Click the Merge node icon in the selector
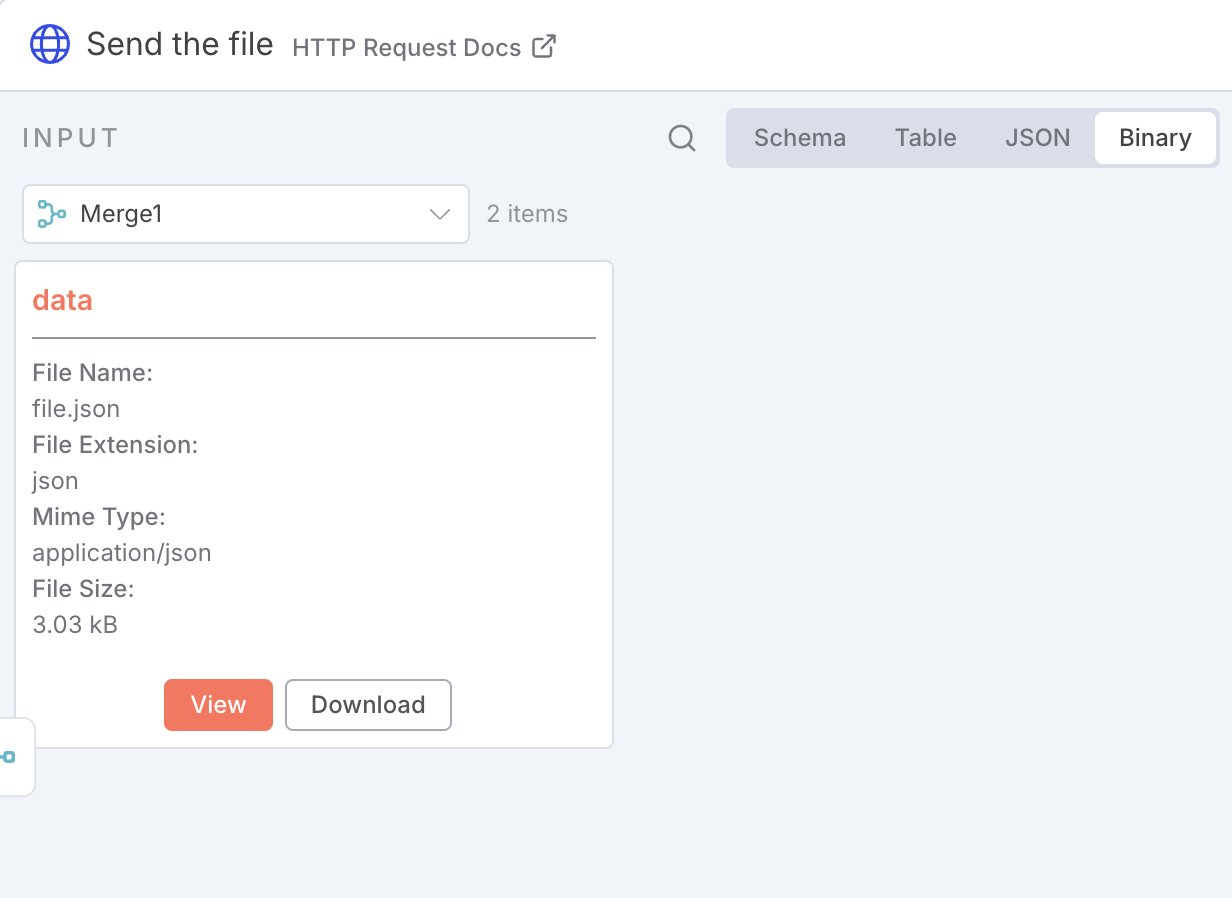Viewport: 1232px width, 898px height. tap(51, 213)
